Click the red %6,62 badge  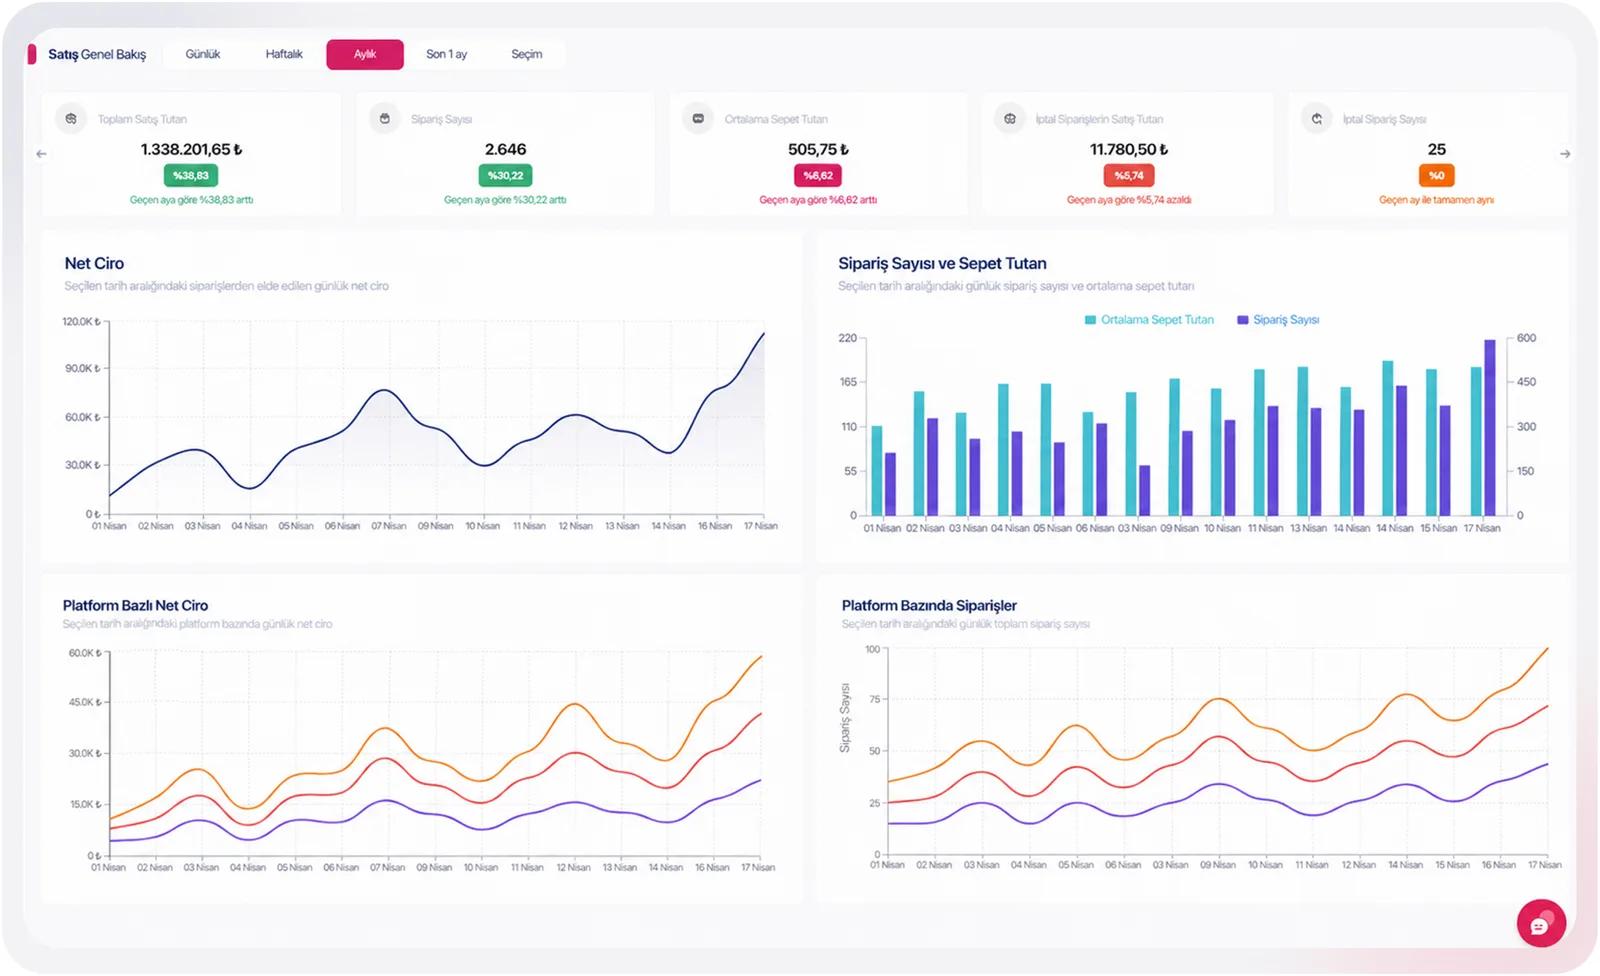pyautogui.click(x=818, y=175)
